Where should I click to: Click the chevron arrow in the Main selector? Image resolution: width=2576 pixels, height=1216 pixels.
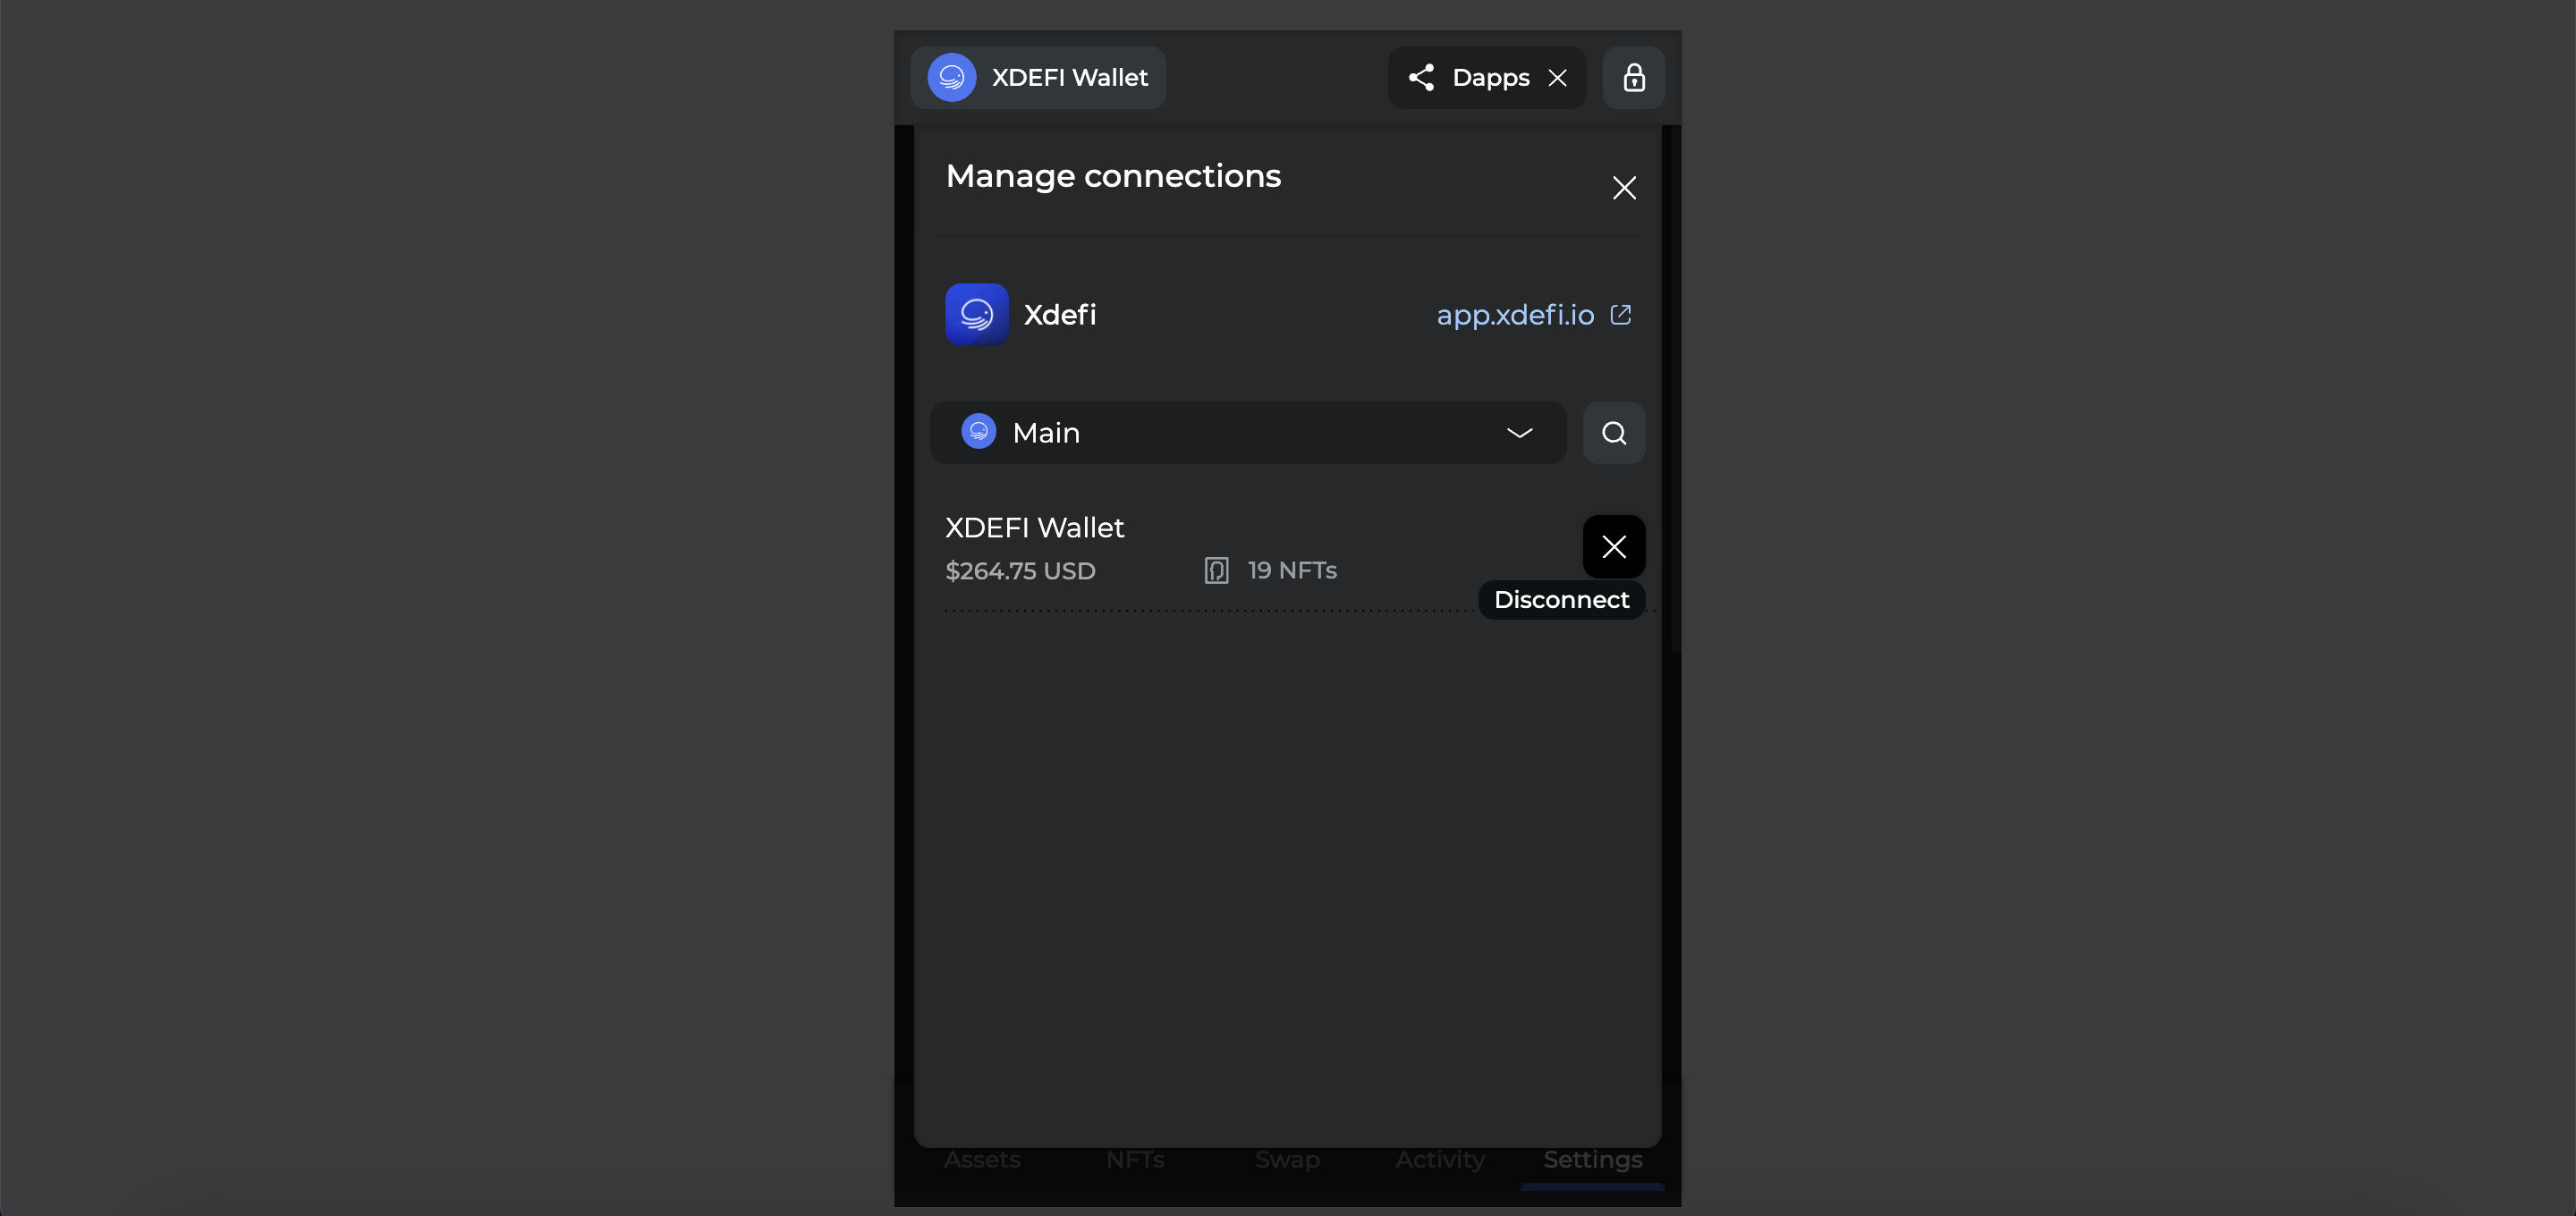pyautogui.click(x=1518, y=433)
